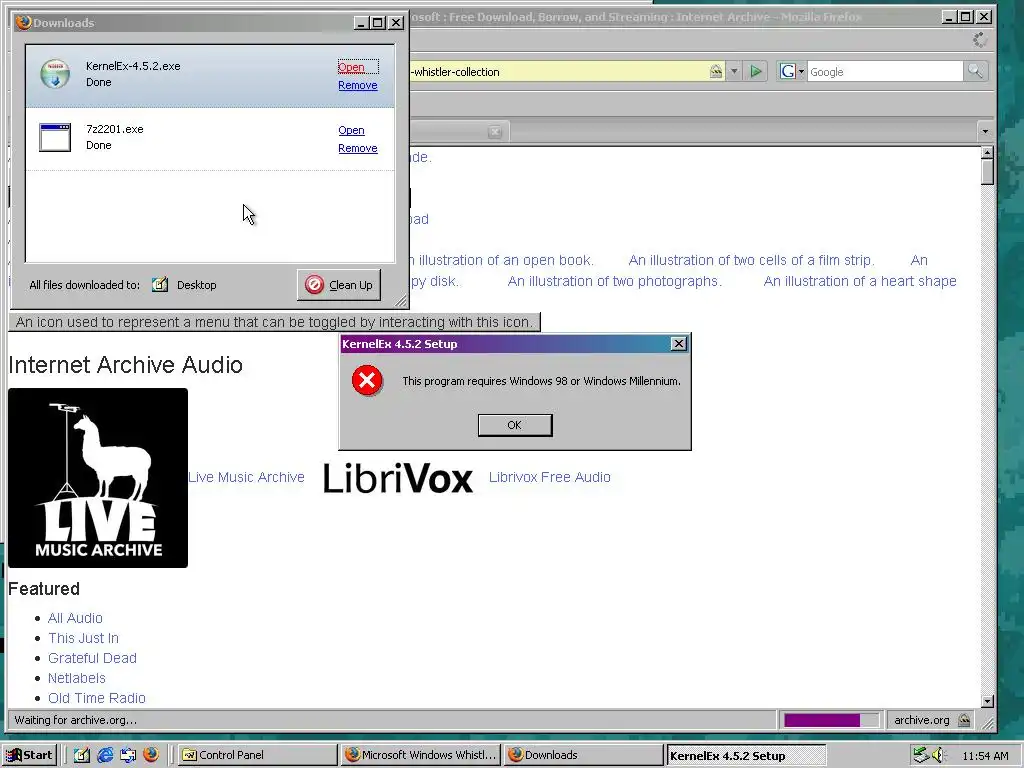Click the illustration of a heart shape link
Viewport: 1024px width, 768px height.
point(860,281)
